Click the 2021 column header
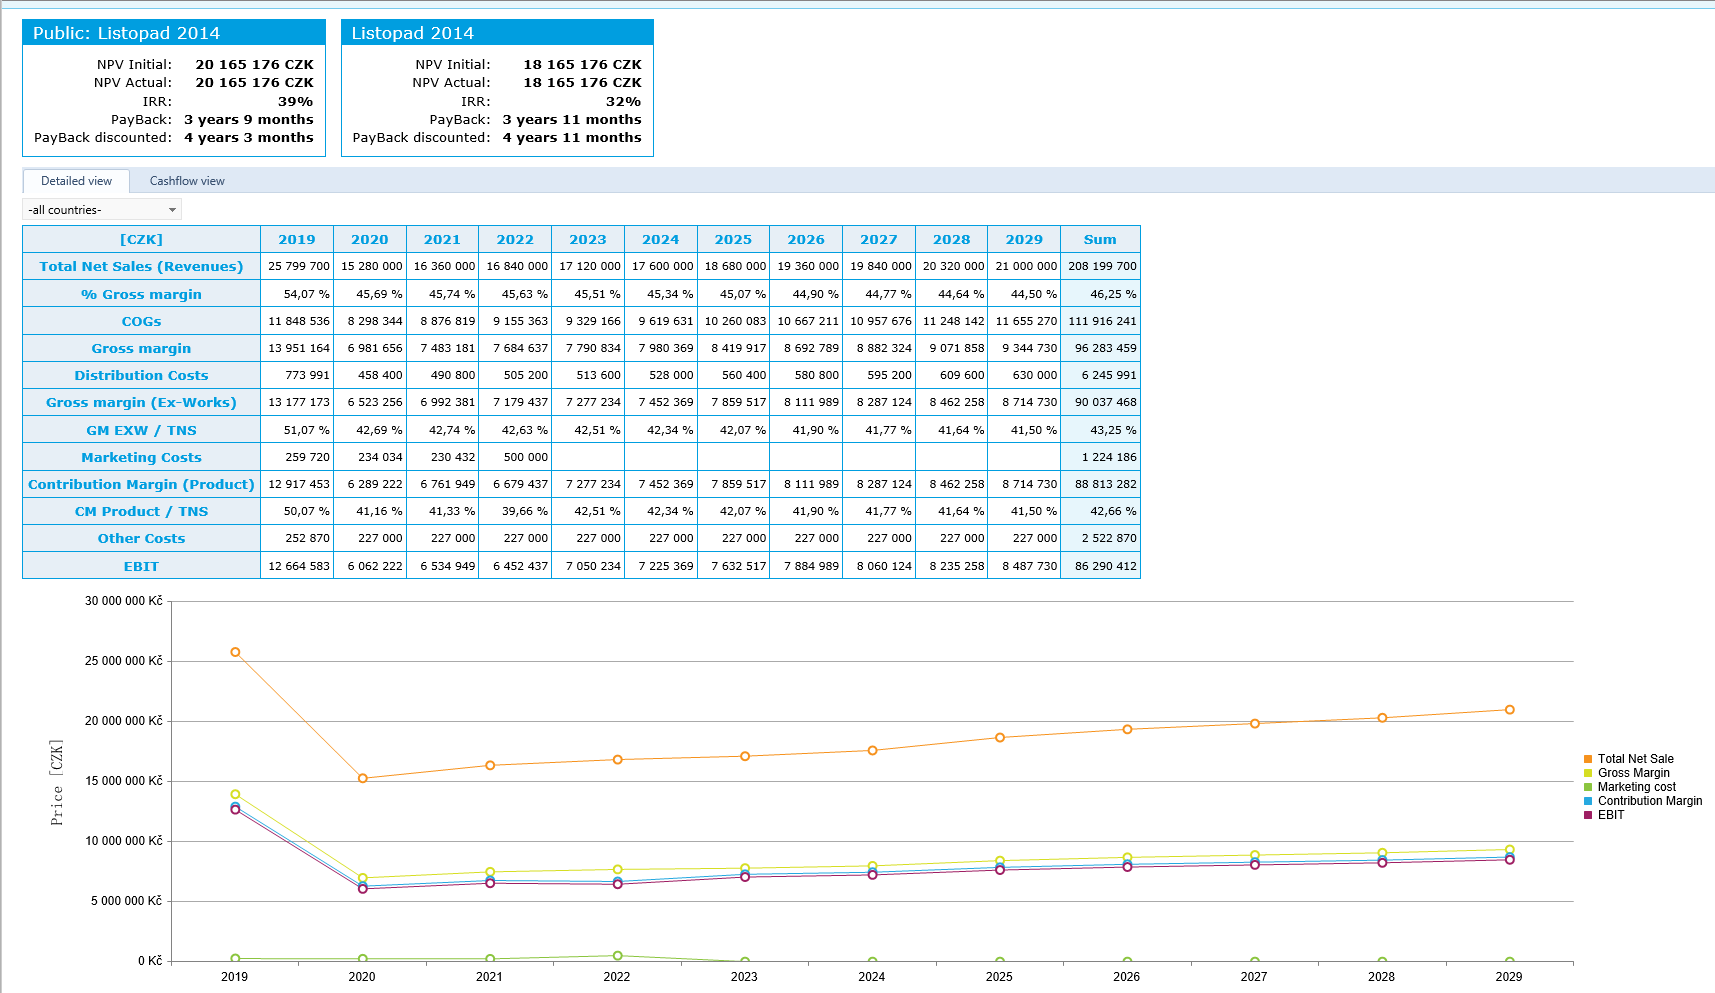 [442, 239]
